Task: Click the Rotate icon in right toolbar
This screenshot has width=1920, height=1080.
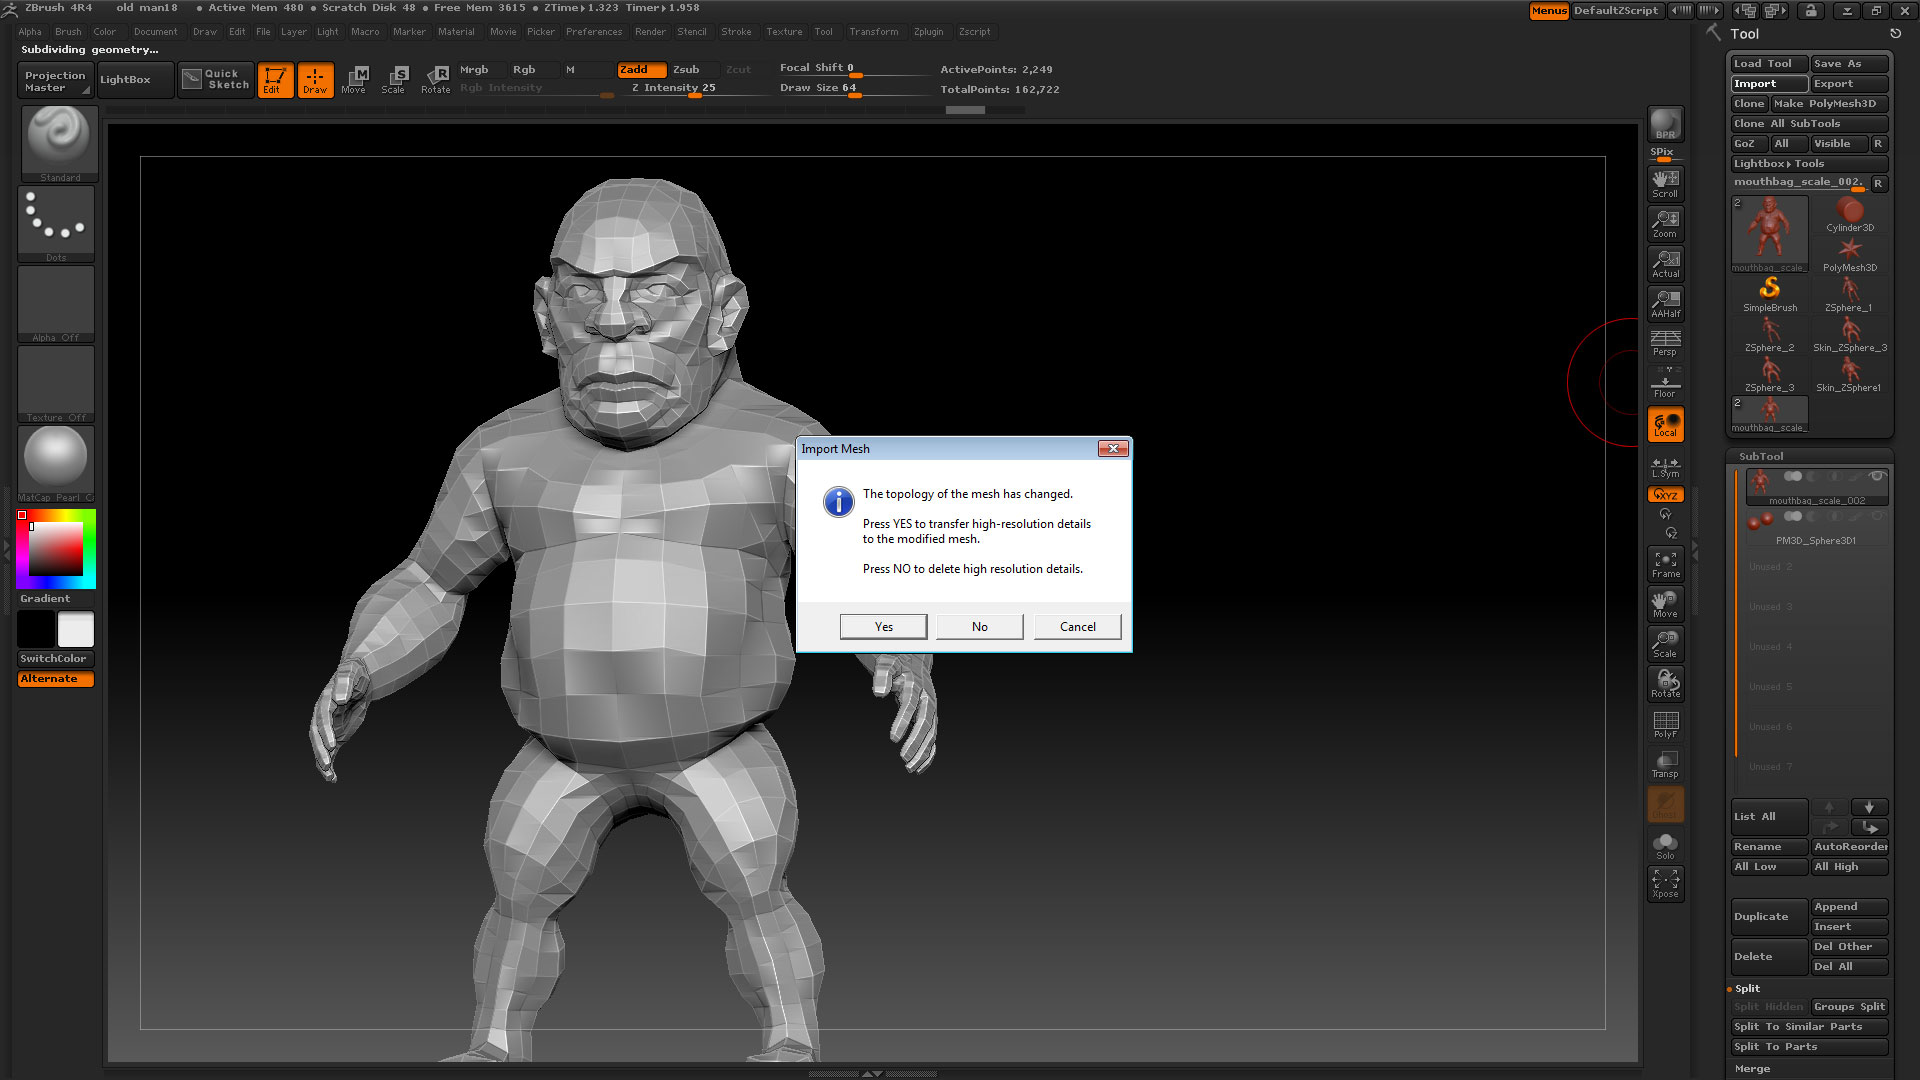Action: coord(1665,680)
